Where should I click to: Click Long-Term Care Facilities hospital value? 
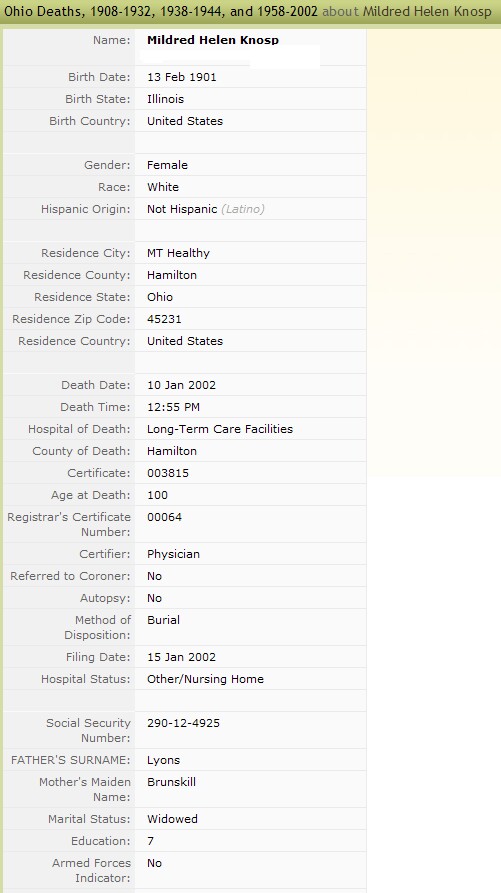(x=220, y=429)
